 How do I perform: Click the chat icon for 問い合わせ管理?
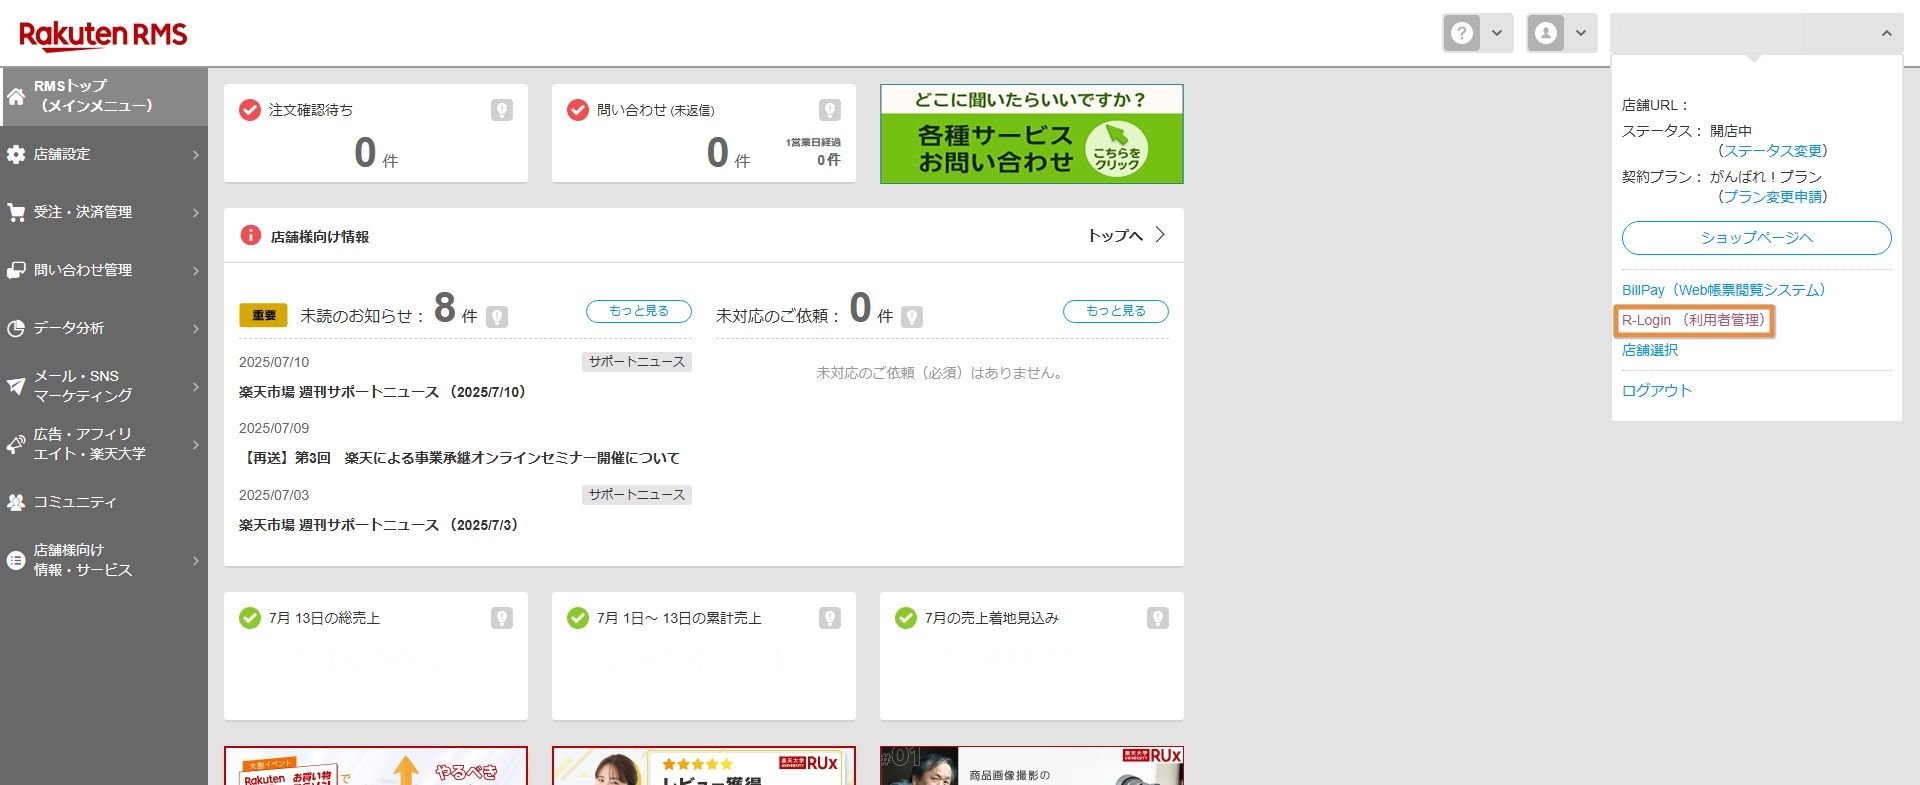pos(16,270)
